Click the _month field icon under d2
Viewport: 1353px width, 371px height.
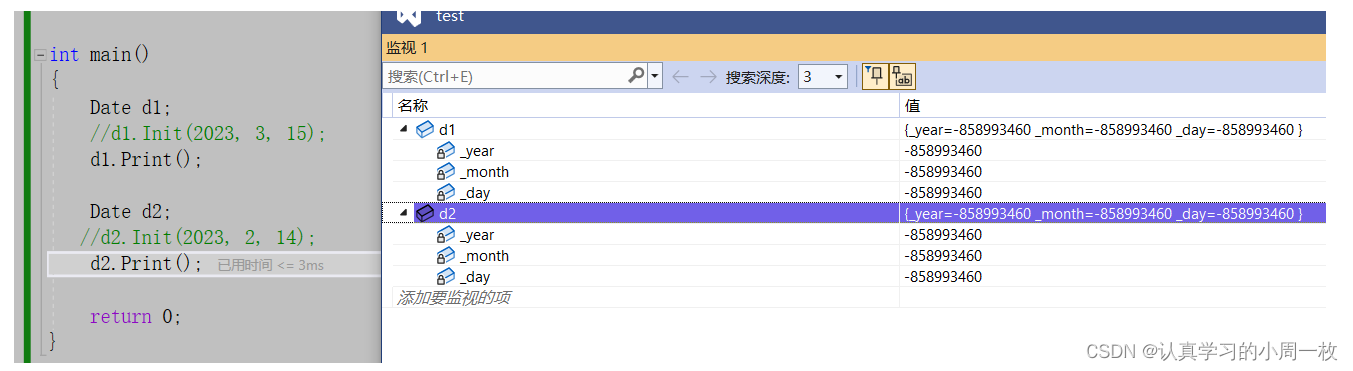tap(446, 256)
